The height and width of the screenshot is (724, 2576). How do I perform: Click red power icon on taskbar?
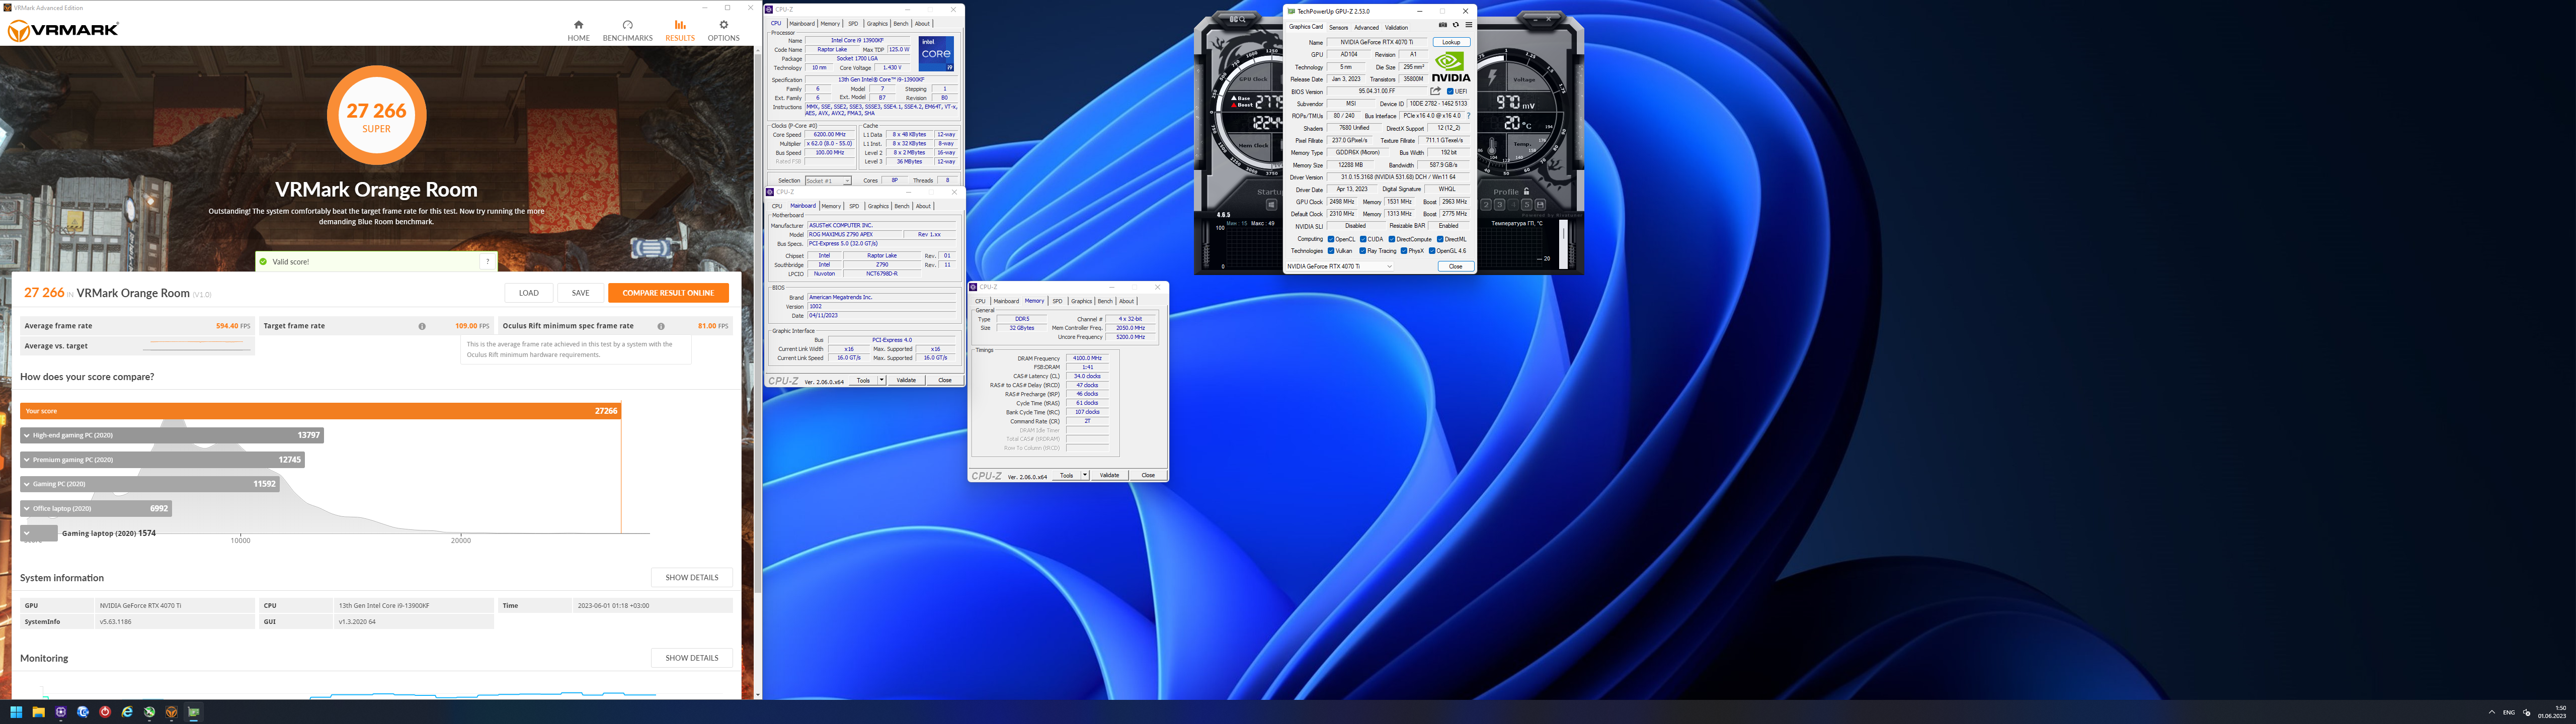click(x=105, y=712)
